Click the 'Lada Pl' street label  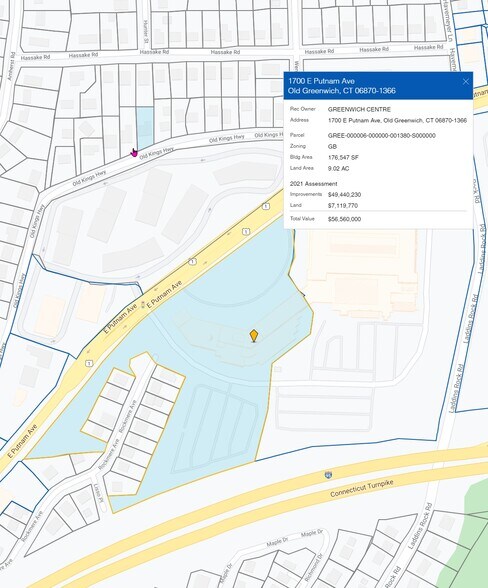click(98, 492)
